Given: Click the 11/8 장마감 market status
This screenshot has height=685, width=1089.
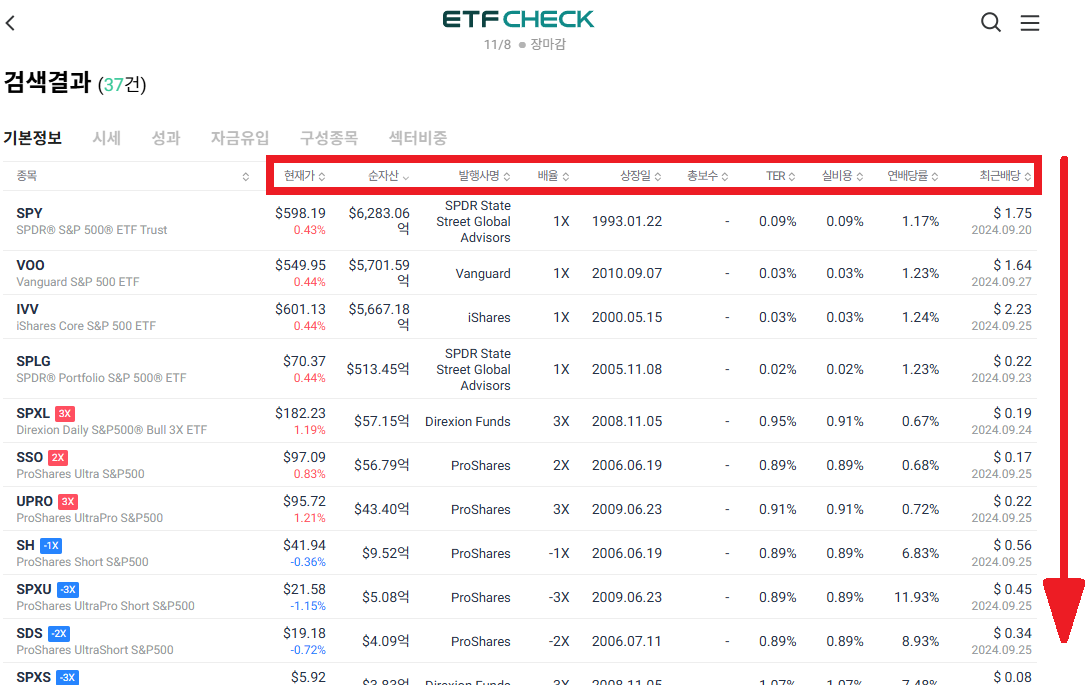Looking at the screenshot, I should pyautogui.click(x=525, y=44).
